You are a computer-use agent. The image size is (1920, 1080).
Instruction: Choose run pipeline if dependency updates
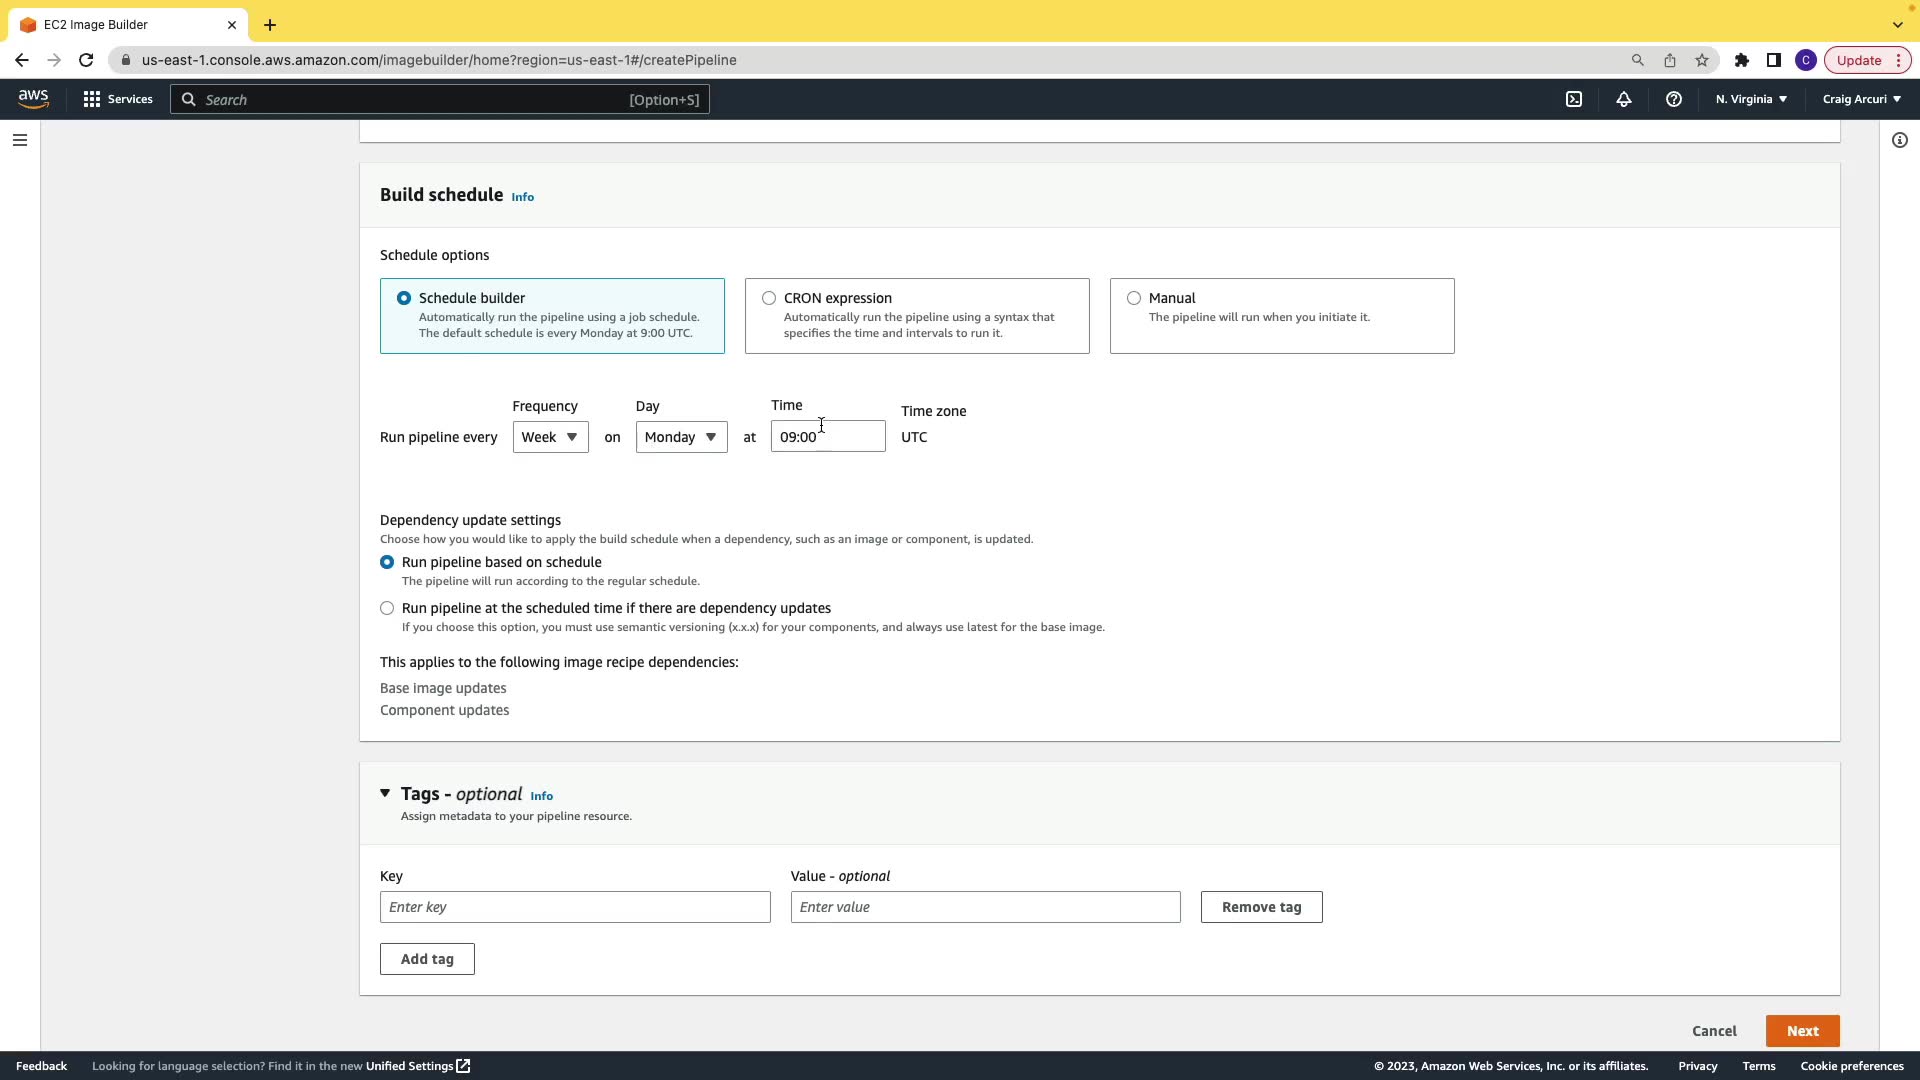coord(387,608)
